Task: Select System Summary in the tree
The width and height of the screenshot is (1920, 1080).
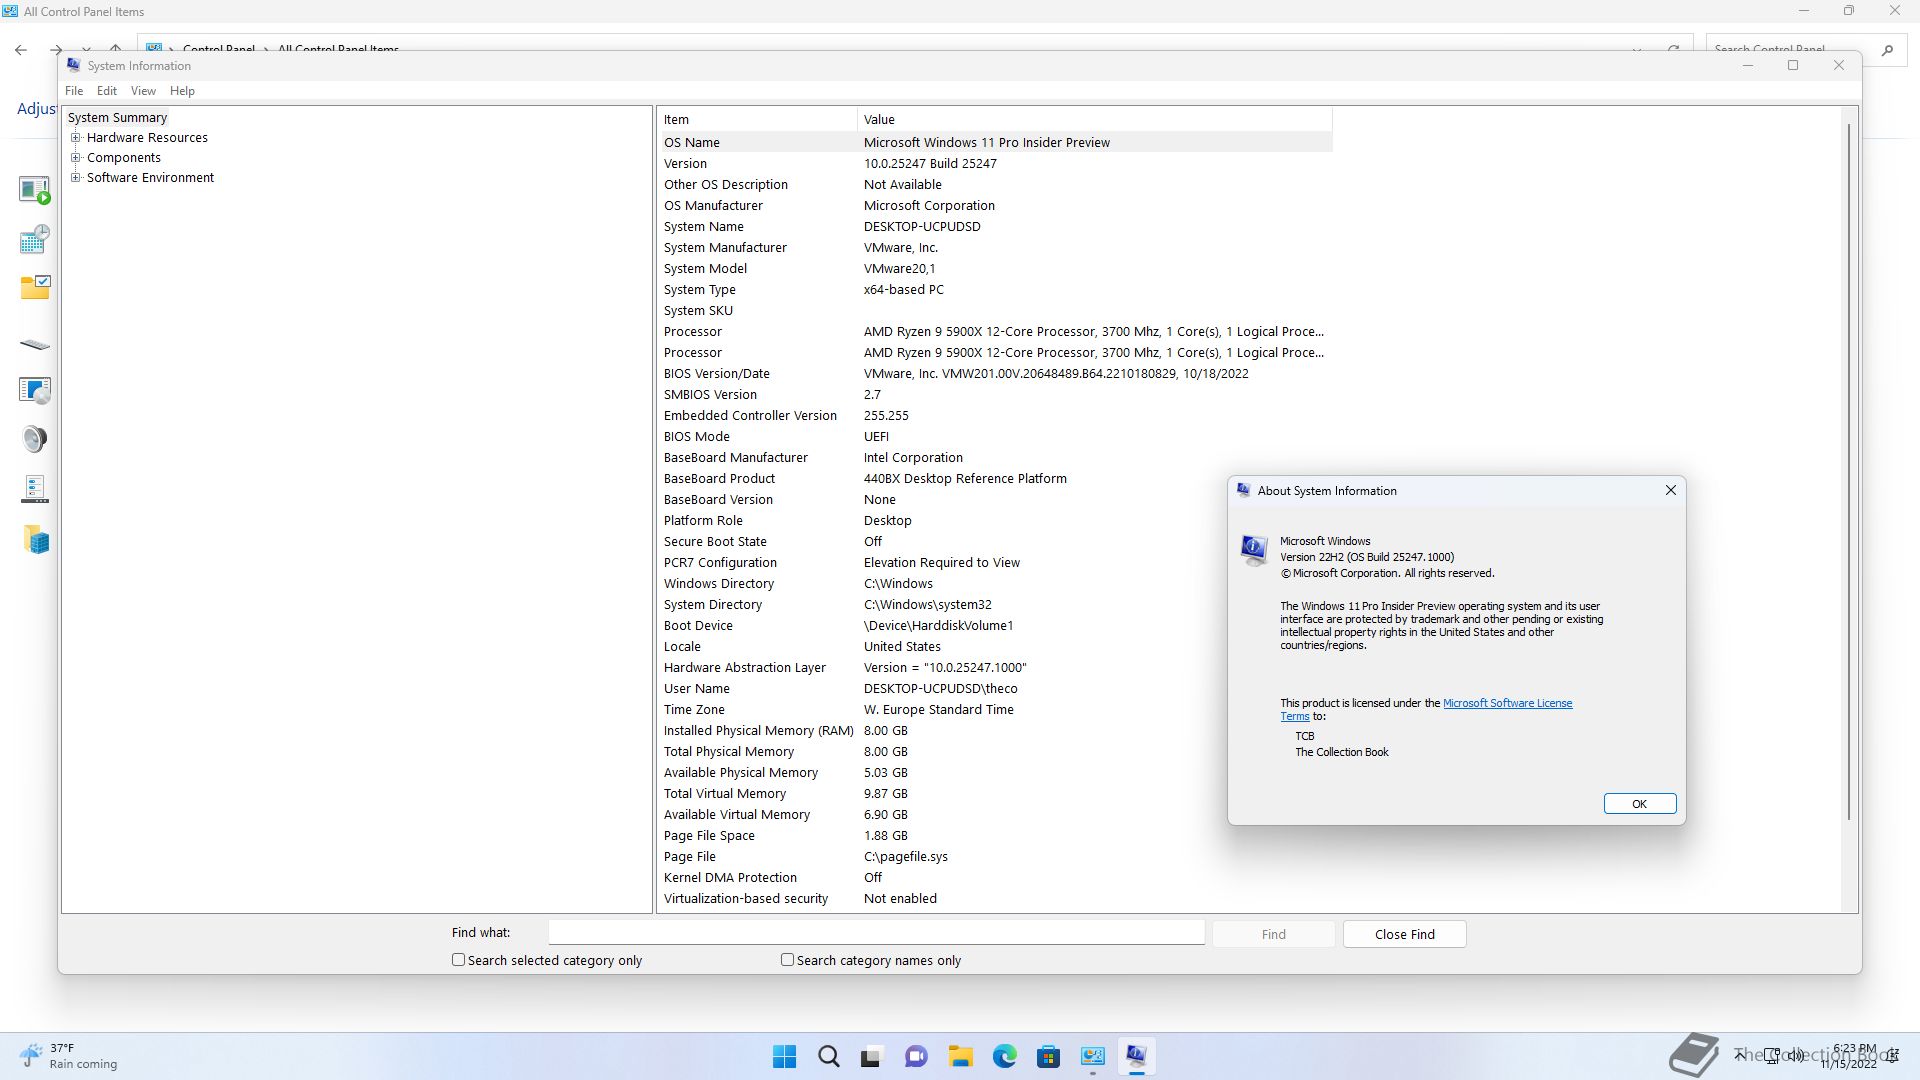Action: click(x=117, y=118)
